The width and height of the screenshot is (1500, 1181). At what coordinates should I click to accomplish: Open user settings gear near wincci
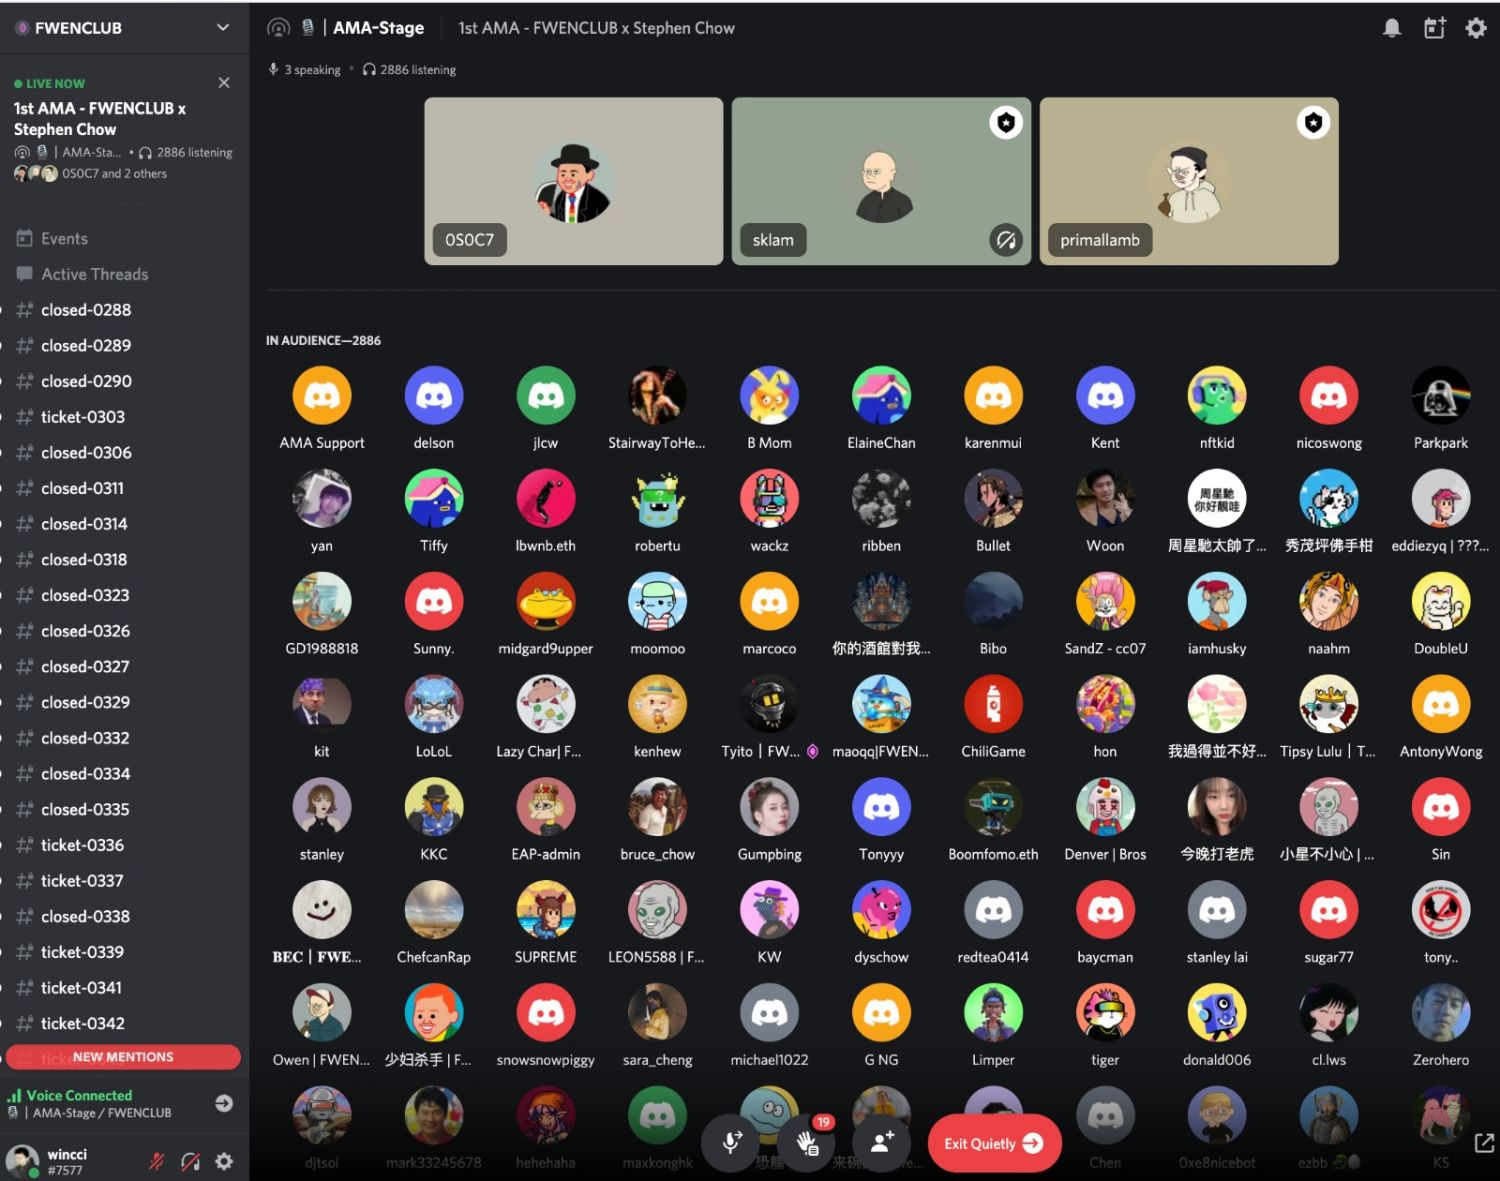pos(224,1161)
